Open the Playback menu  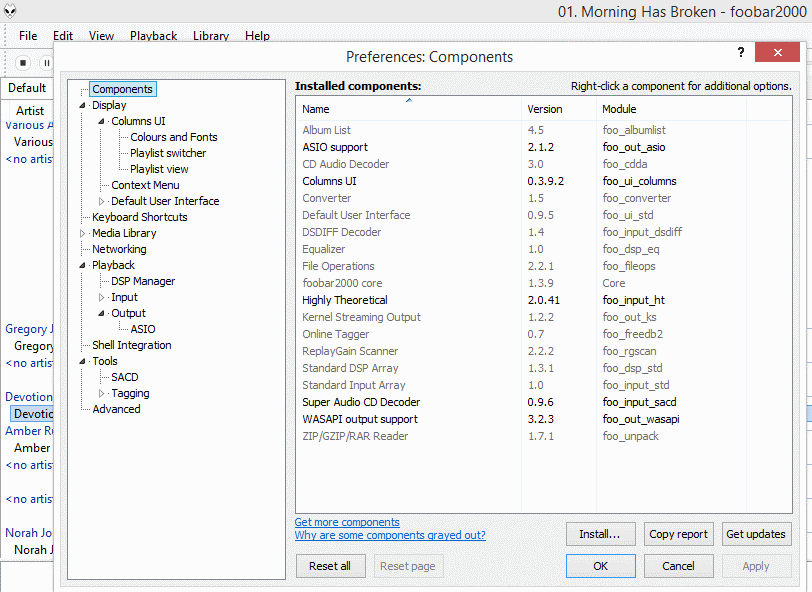153,36
